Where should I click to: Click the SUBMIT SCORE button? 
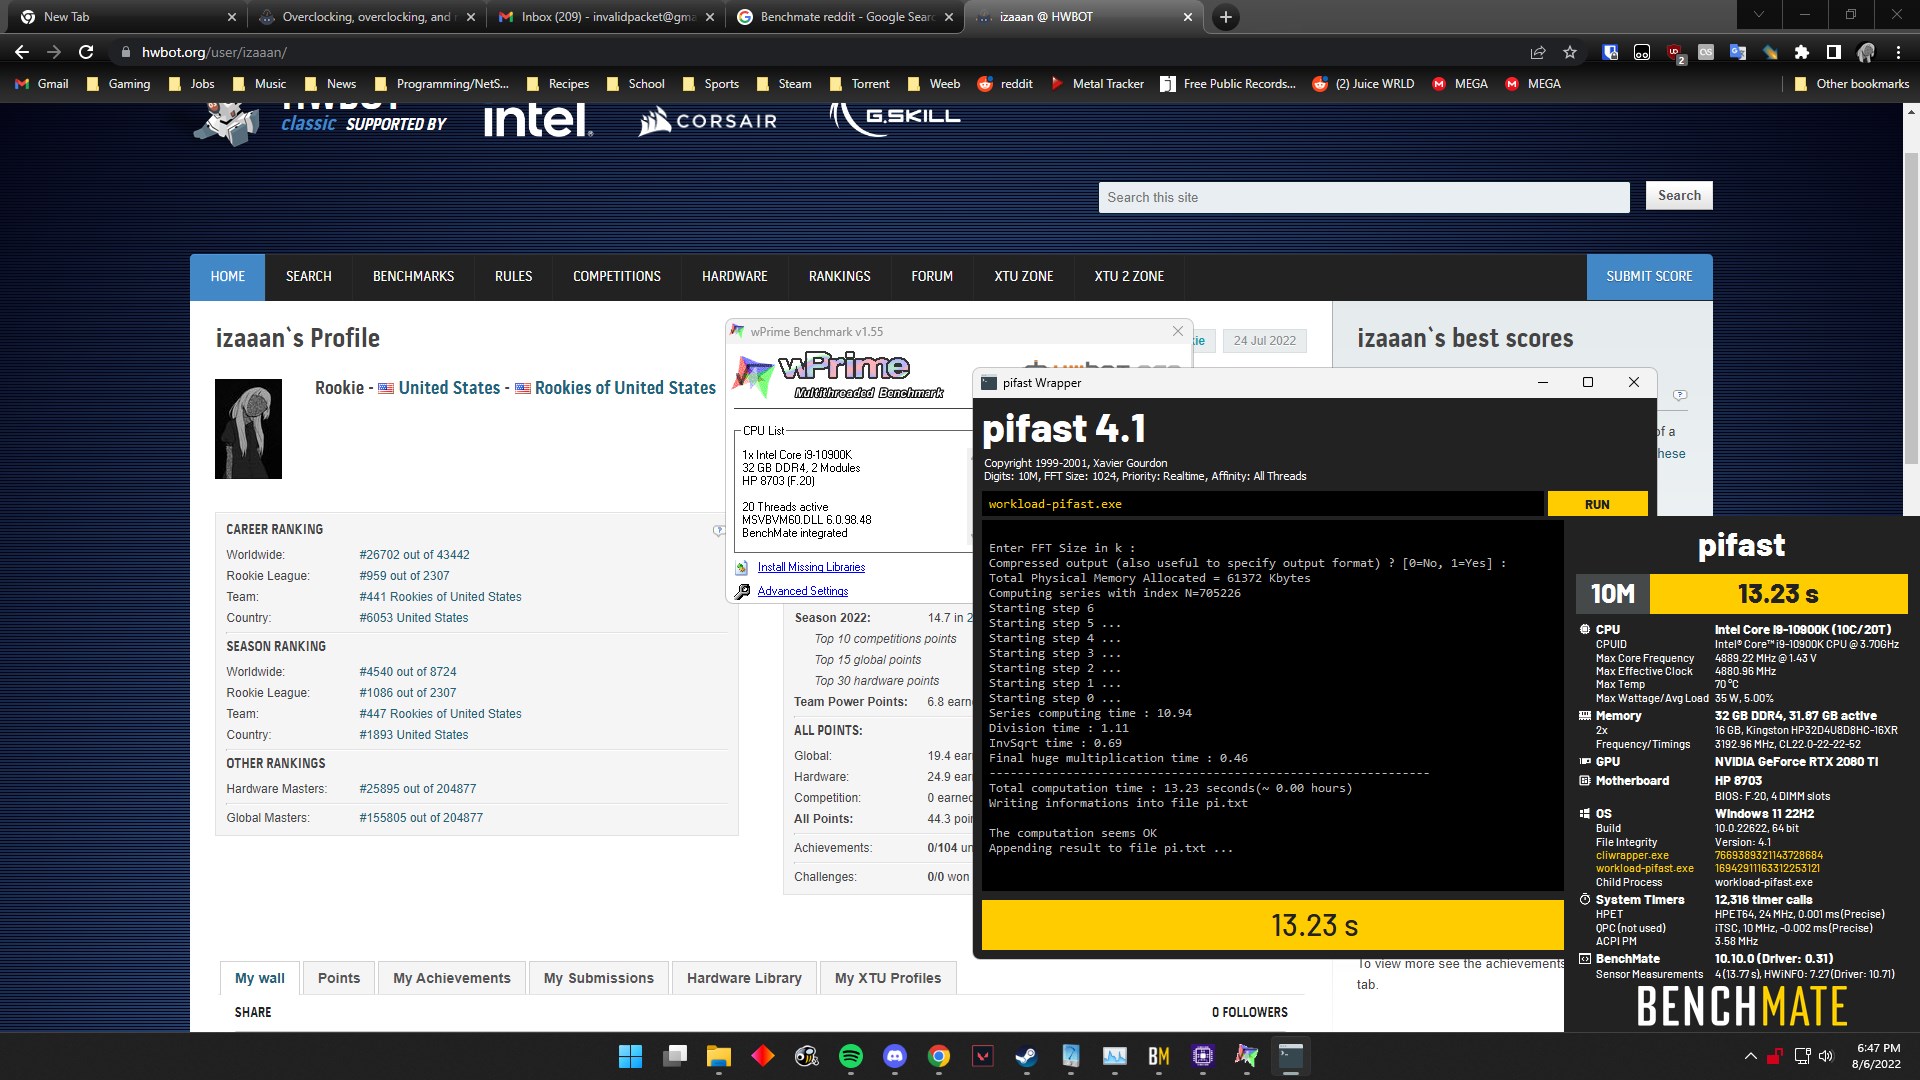coord(1649,277)
